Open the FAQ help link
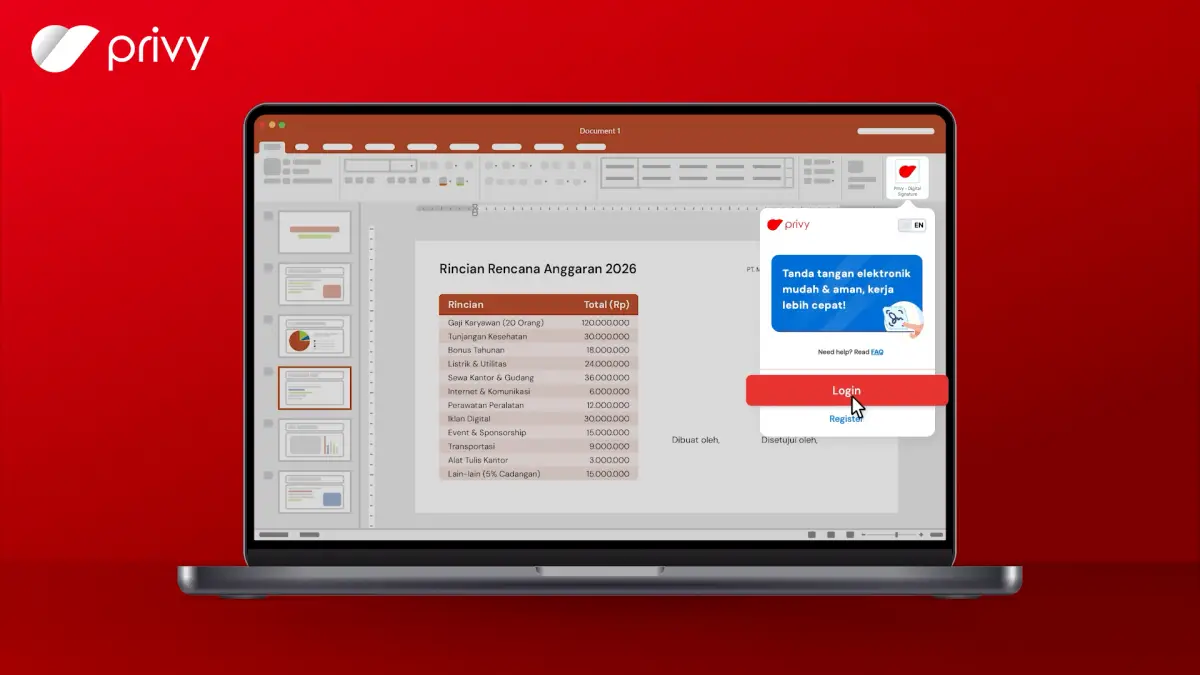This screenshot has height=675, width=1200. pyautogui.click(x=877, y=352)
